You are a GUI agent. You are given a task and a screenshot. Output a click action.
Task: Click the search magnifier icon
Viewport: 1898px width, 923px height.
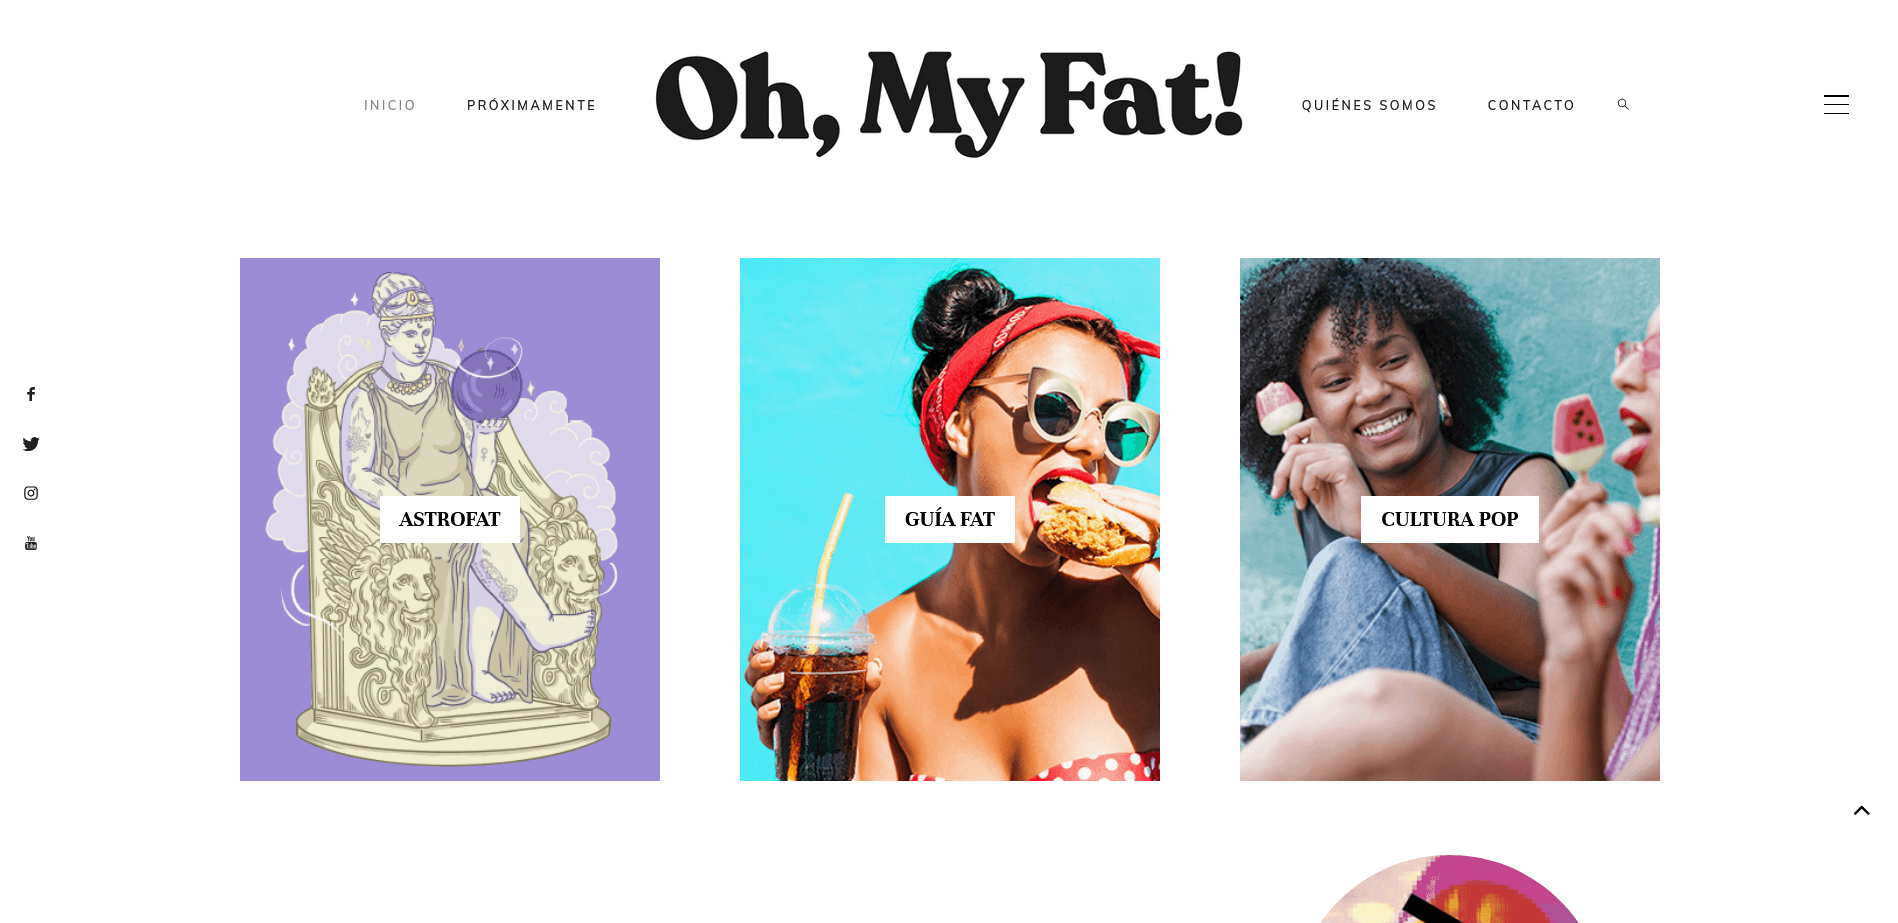(1623, 104)
